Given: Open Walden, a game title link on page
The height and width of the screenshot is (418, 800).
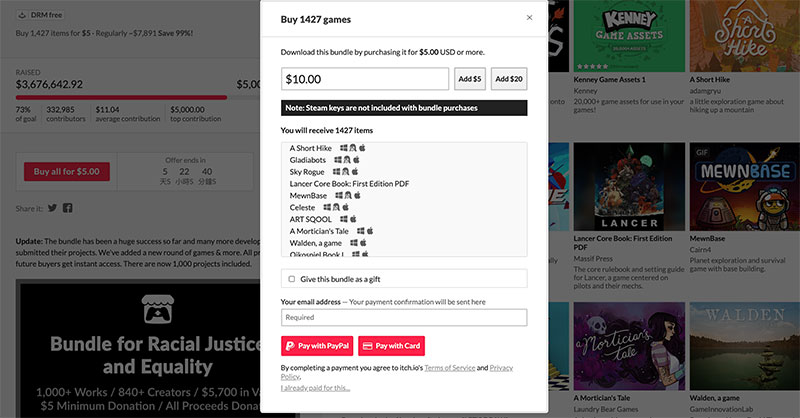Looking at the screenshot, I should [x=714, y=398].
